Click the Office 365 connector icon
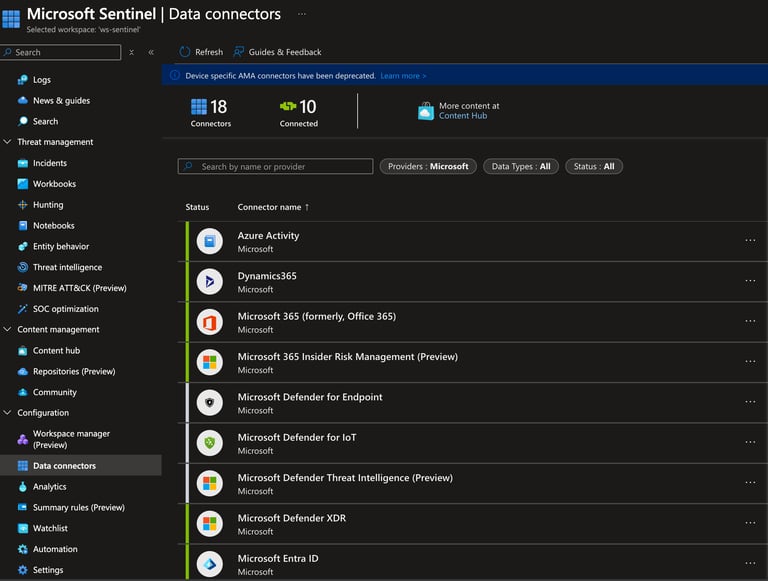This screenshot has width=768, height=581. (210, 322)
